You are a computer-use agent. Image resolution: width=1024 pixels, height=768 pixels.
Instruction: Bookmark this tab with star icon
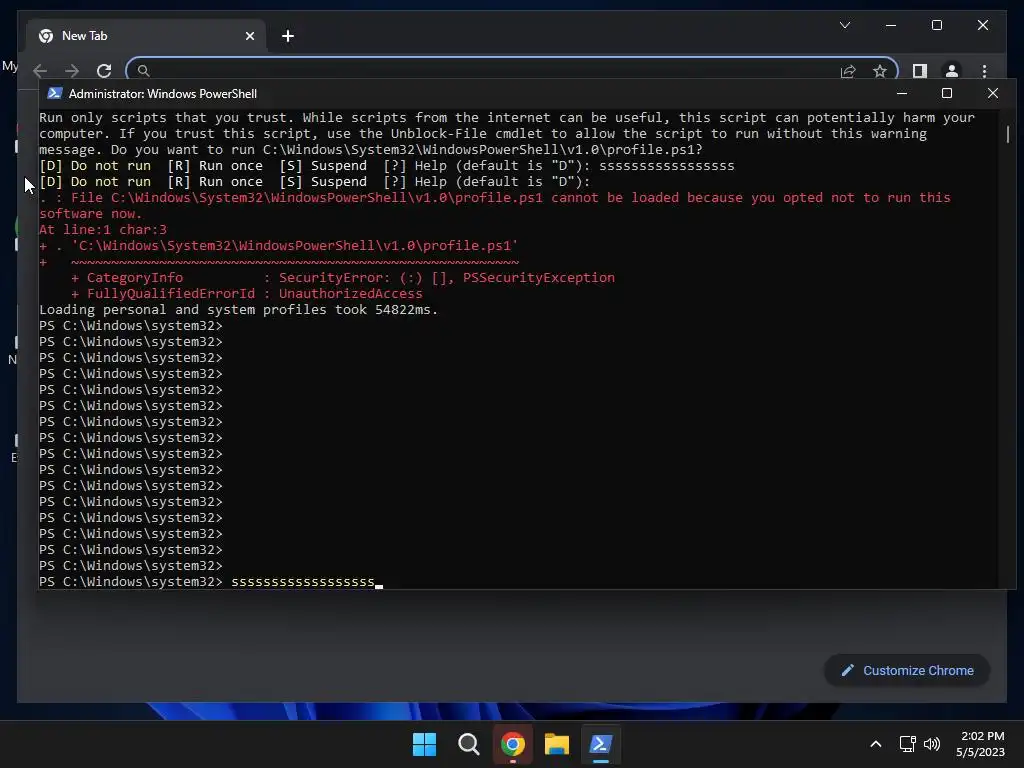[x=880, y=71]
